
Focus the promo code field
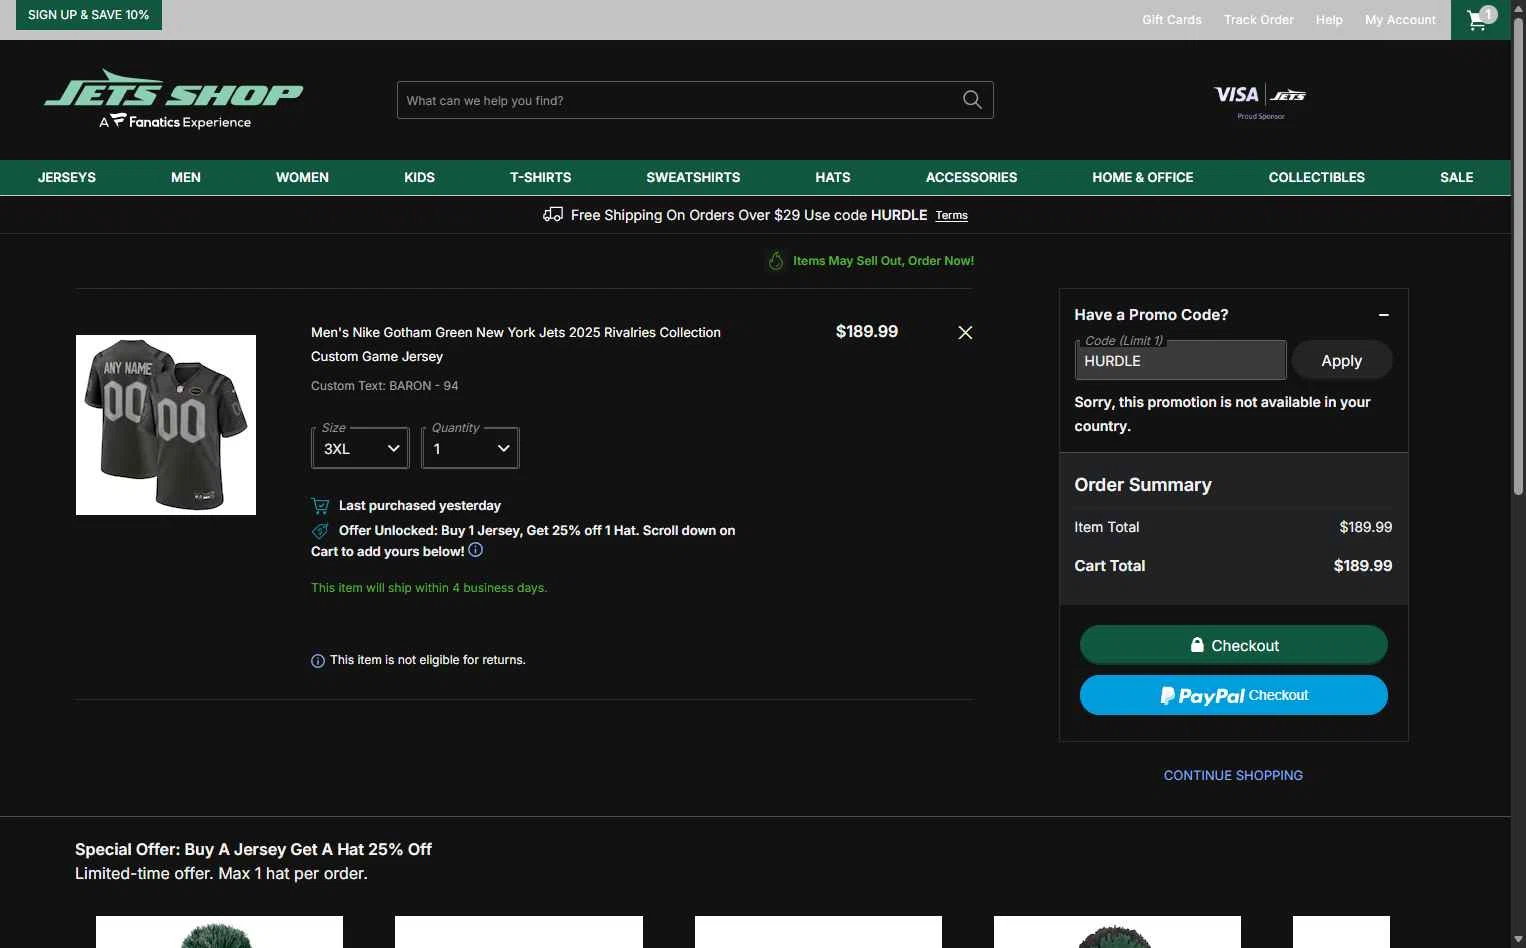(1180, 360)
